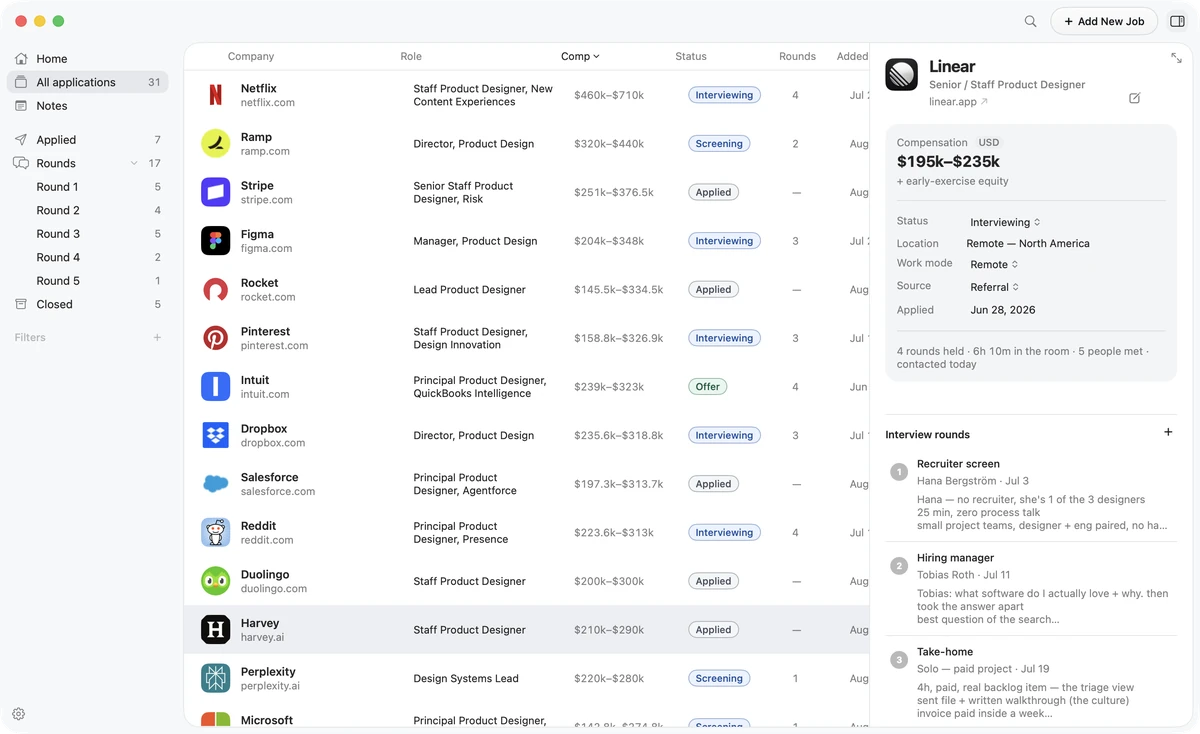
Task: Select the $239k–$323k compensation cell
Action: pos(609,387)
